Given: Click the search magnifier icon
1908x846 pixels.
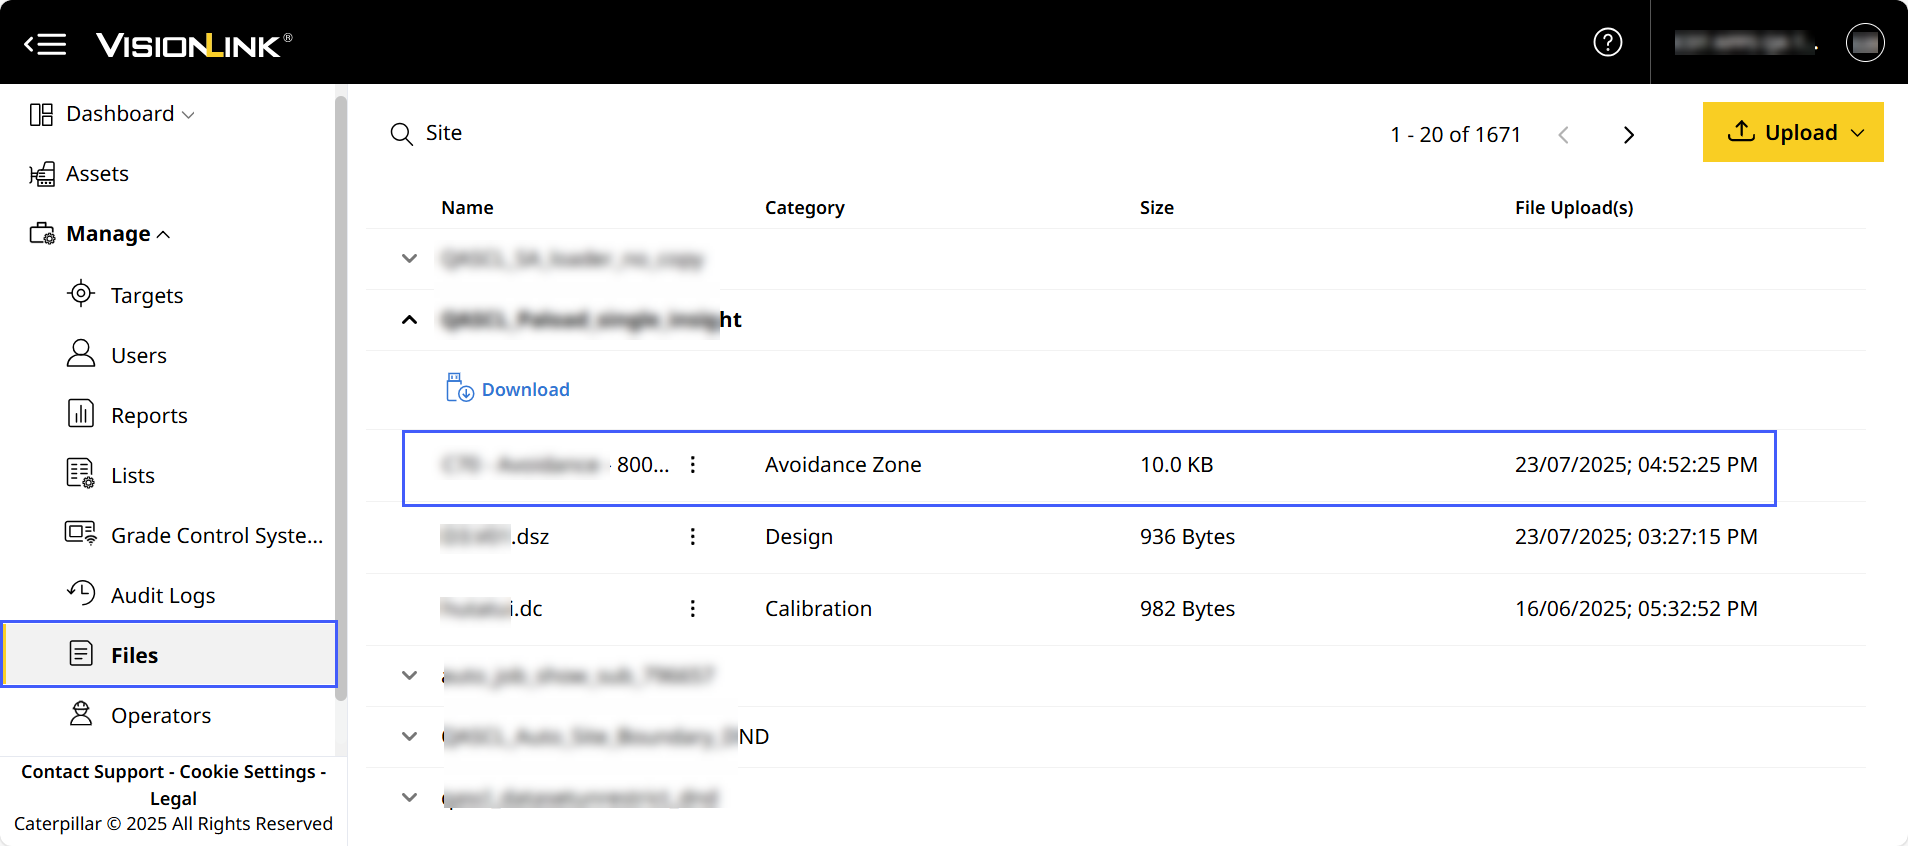Looking at the screenshot, I should coord(401,134).
